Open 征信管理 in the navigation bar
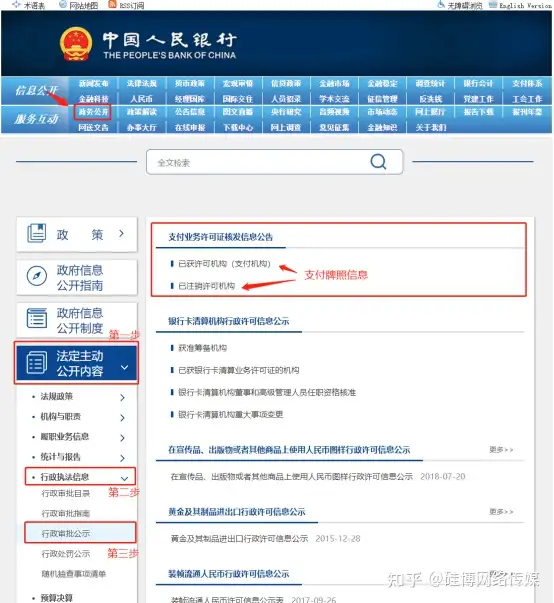 point(382,99)
